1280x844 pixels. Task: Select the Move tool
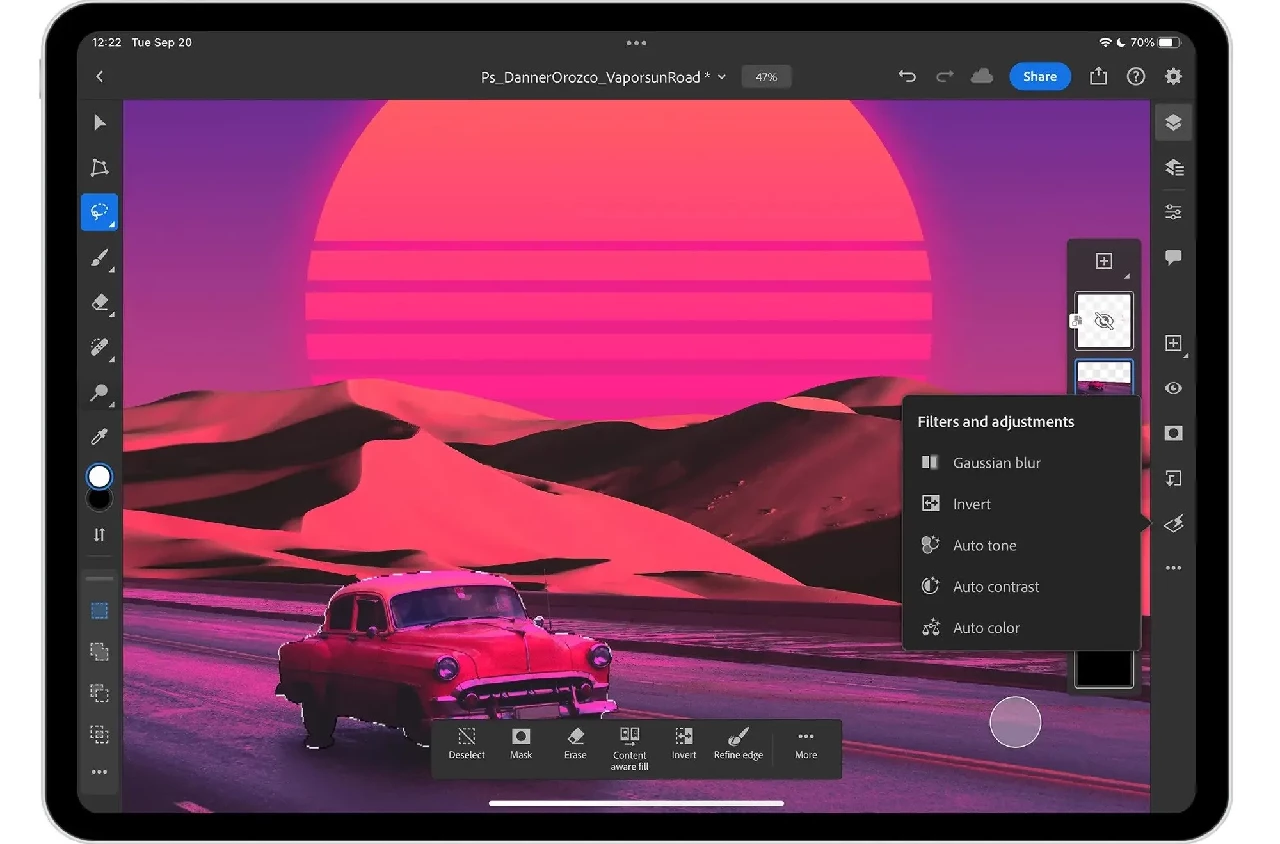[x=99, y=122]
